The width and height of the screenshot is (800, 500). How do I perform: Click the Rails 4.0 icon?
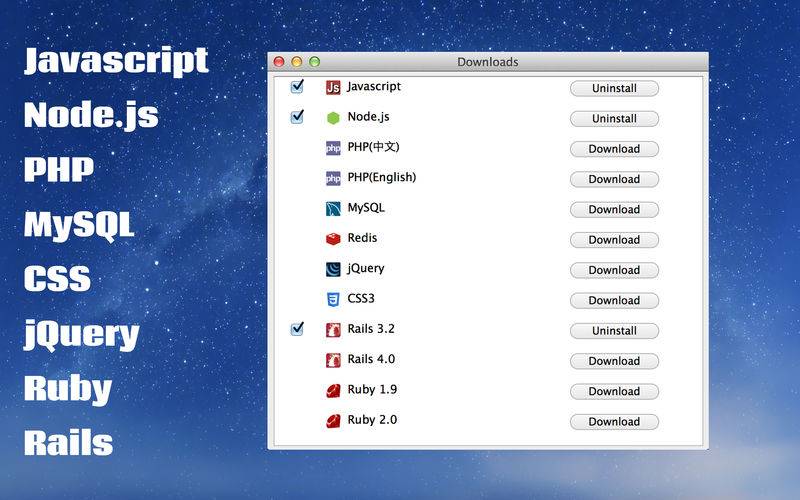pyautogui.click(x=333, y=360)
